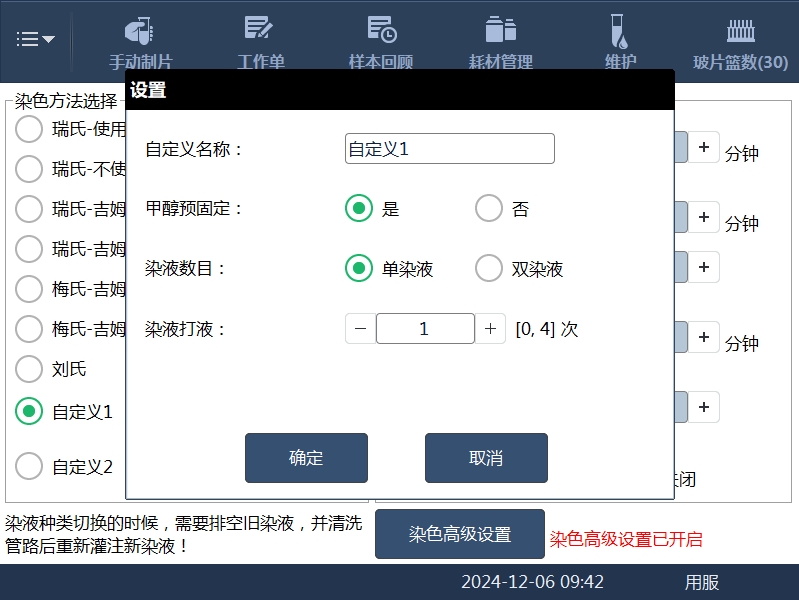Click the custom name input field
This screenshot has height=600, width=799.
pos(449,149)
